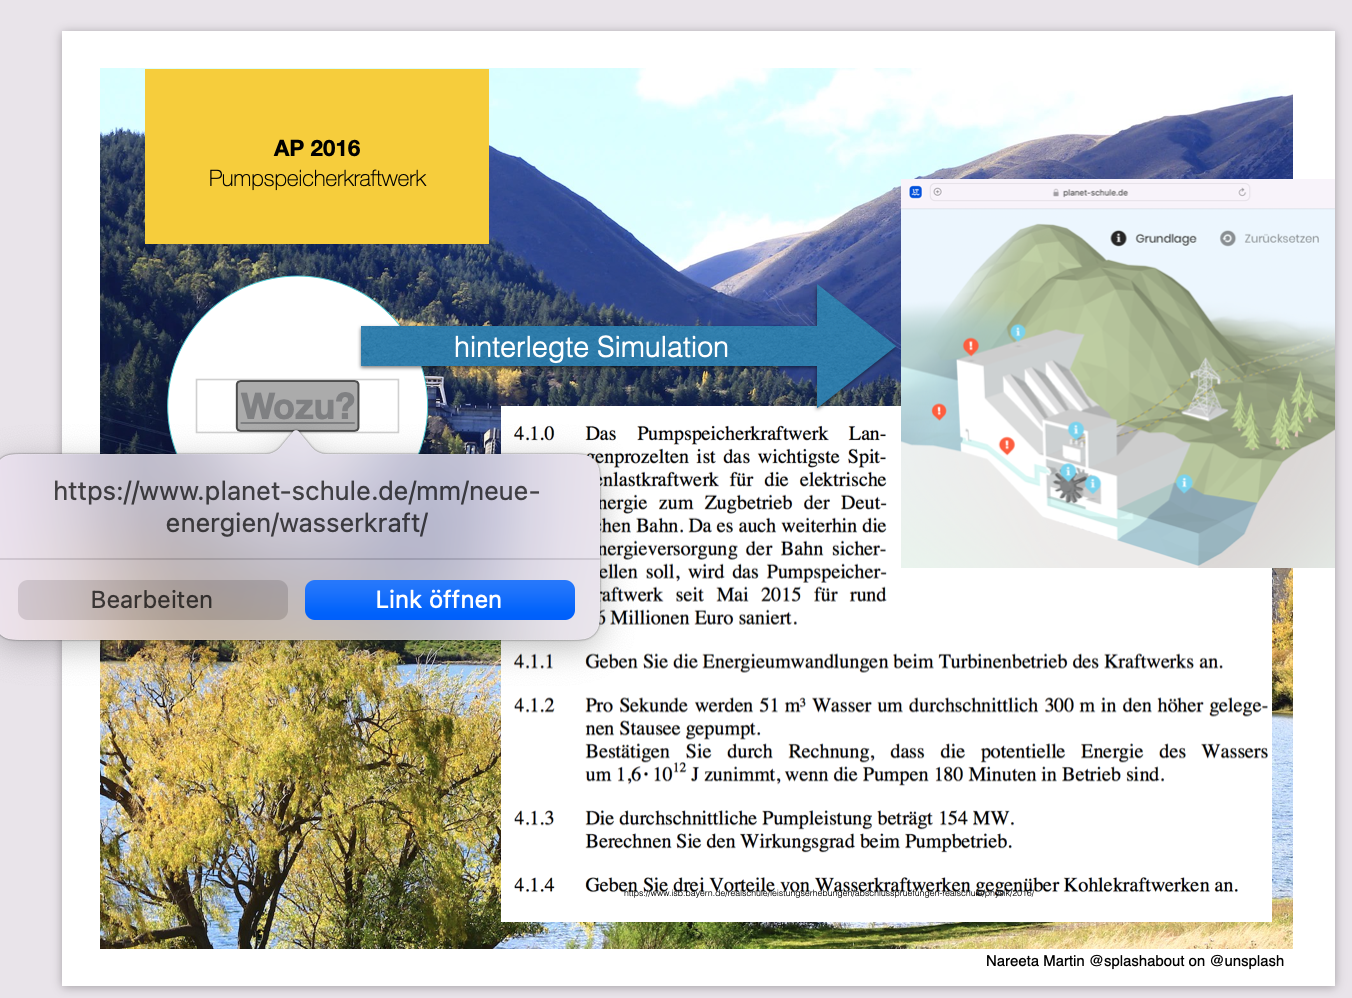This screenshot has height=998, width=1352.
Task: Click the blue info marker over the lower reservoir
Action: [x=1184, y=483]
